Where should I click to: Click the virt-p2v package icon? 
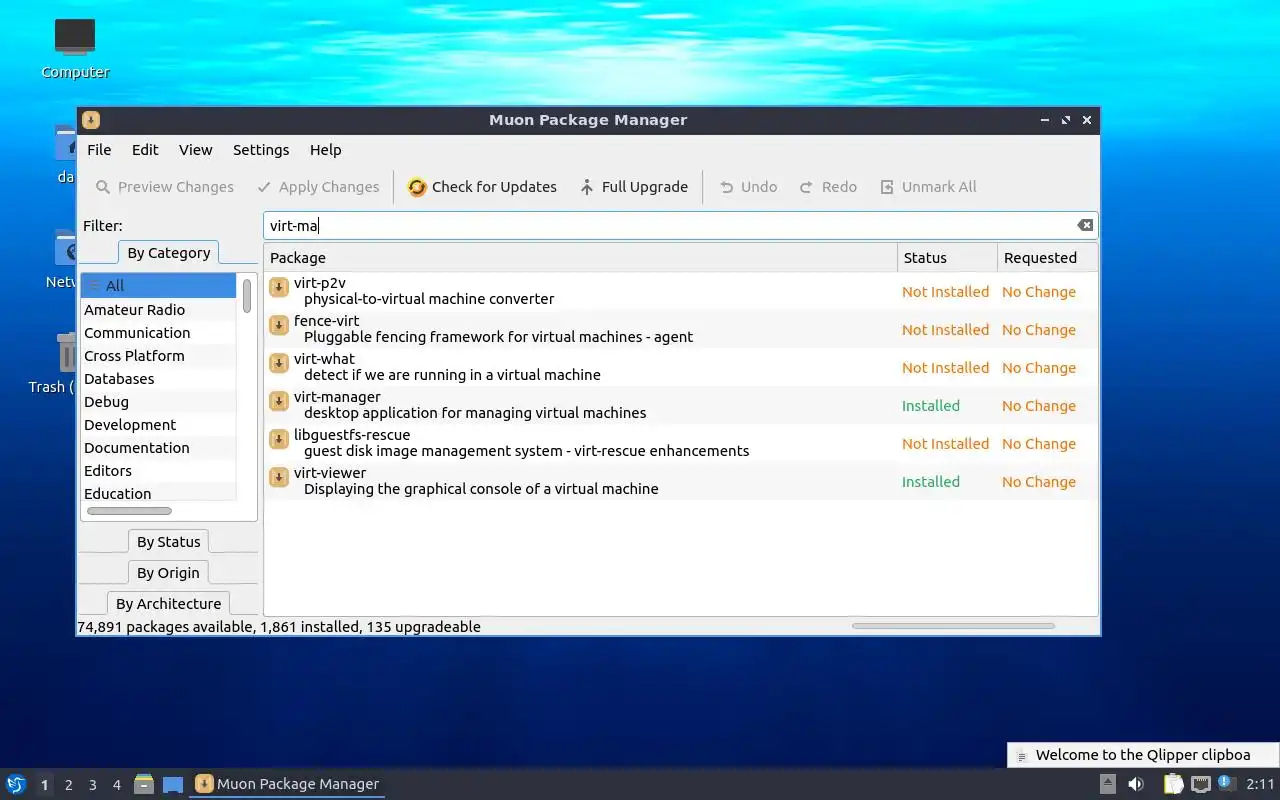(x=279, y=288)
